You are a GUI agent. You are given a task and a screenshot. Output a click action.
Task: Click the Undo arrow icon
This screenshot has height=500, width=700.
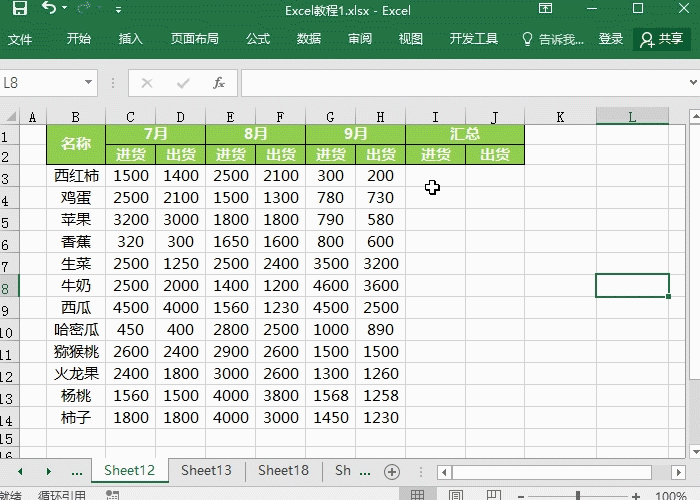pos(49,10)
